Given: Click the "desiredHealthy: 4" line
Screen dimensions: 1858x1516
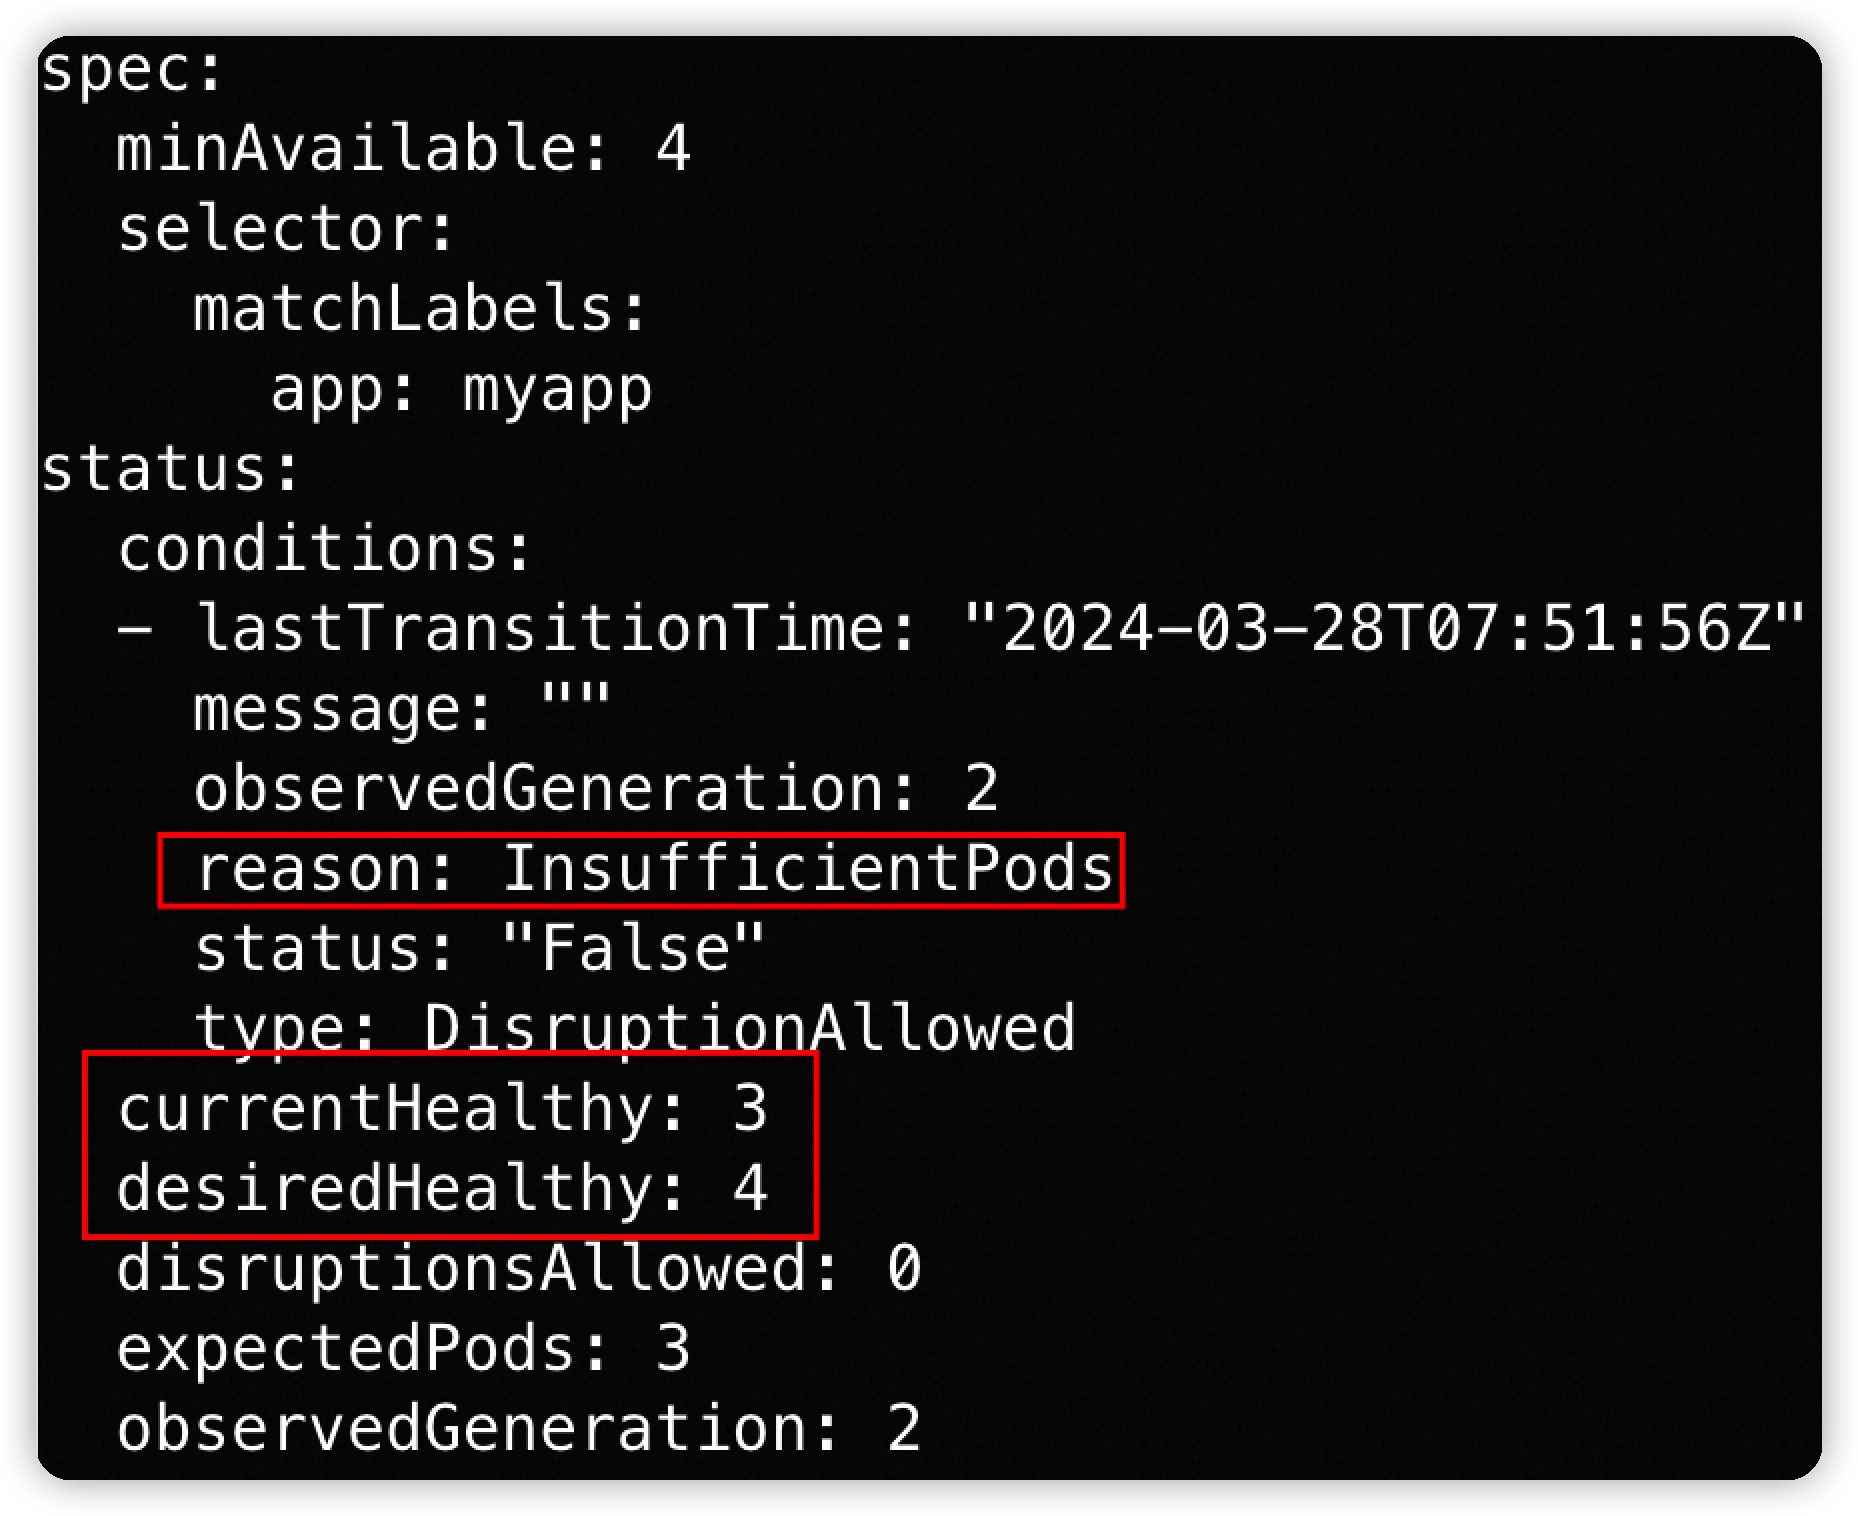Looking at the screenshot, I should click(x=442, y=1190).
